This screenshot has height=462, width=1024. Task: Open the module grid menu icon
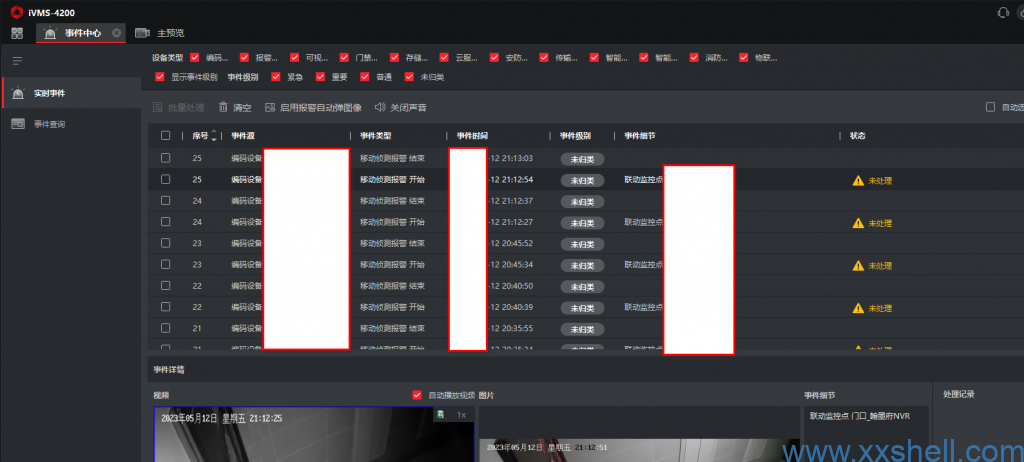pos(17,33)
